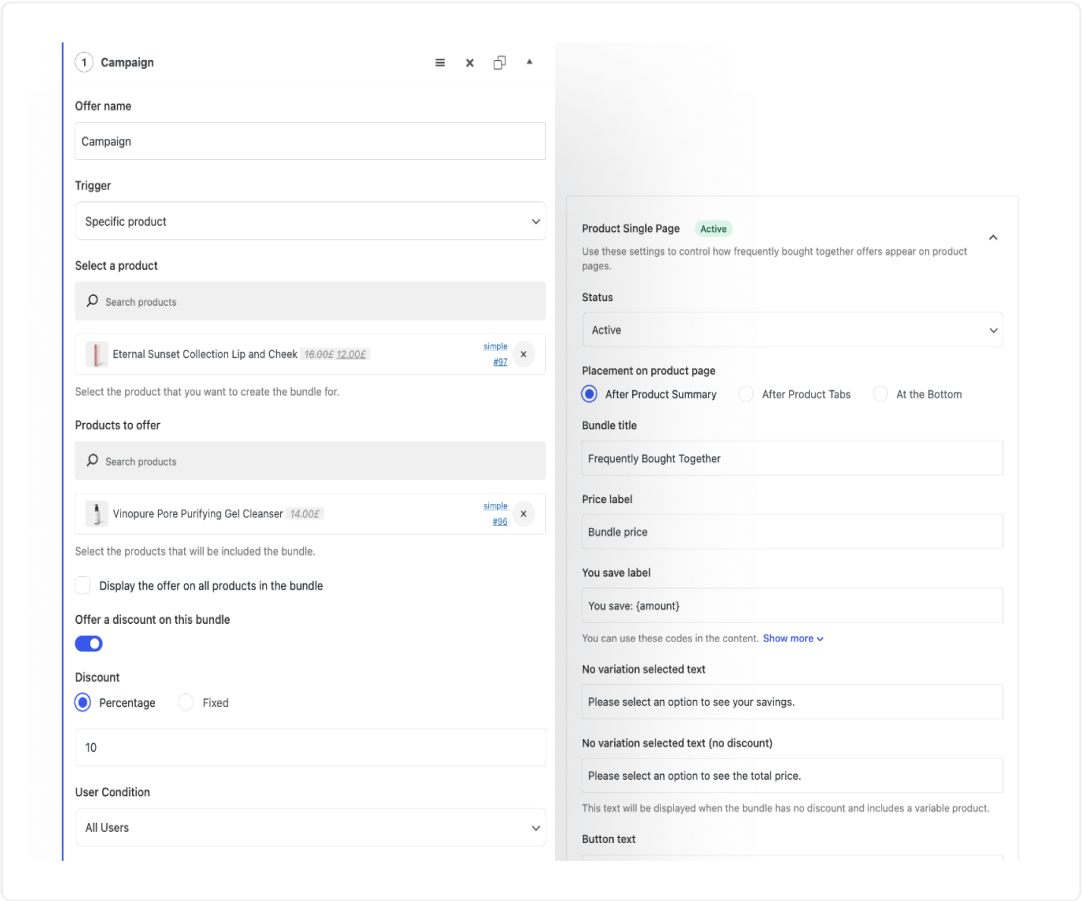The height and width of the screenshot is (901, 1082).
Task: Open the Trigger dropdown
Action: coord(310,221)
